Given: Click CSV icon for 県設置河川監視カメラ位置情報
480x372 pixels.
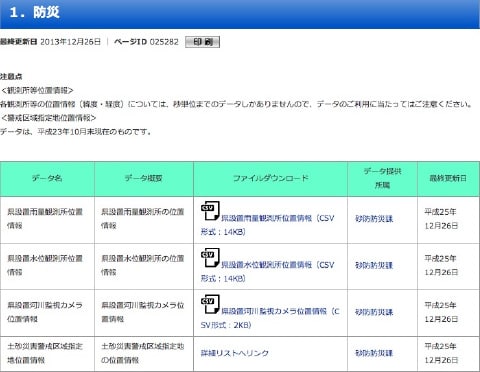Looking at the screenshot, I should coord(210,304).
